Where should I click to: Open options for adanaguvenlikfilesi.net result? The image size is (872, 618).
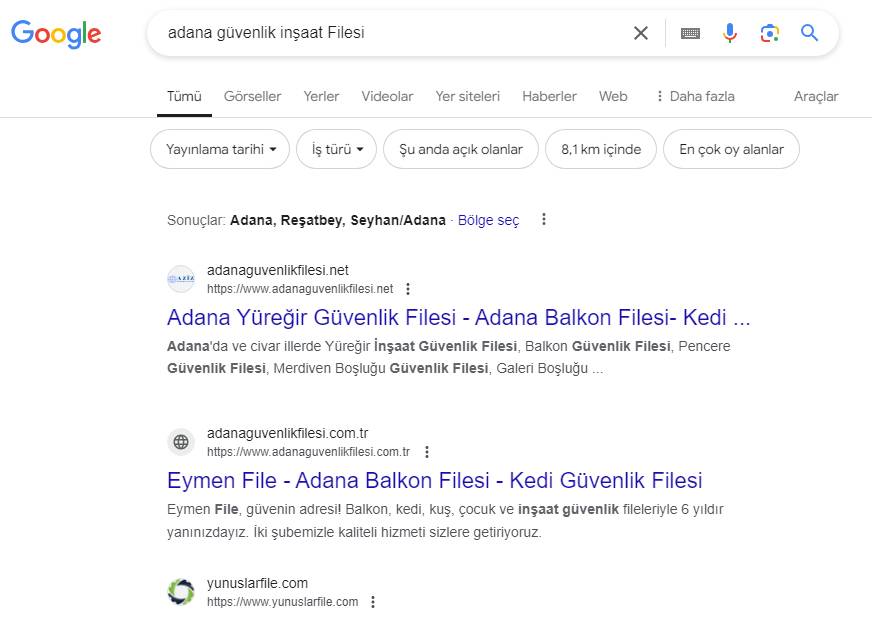tap(407, 289)
